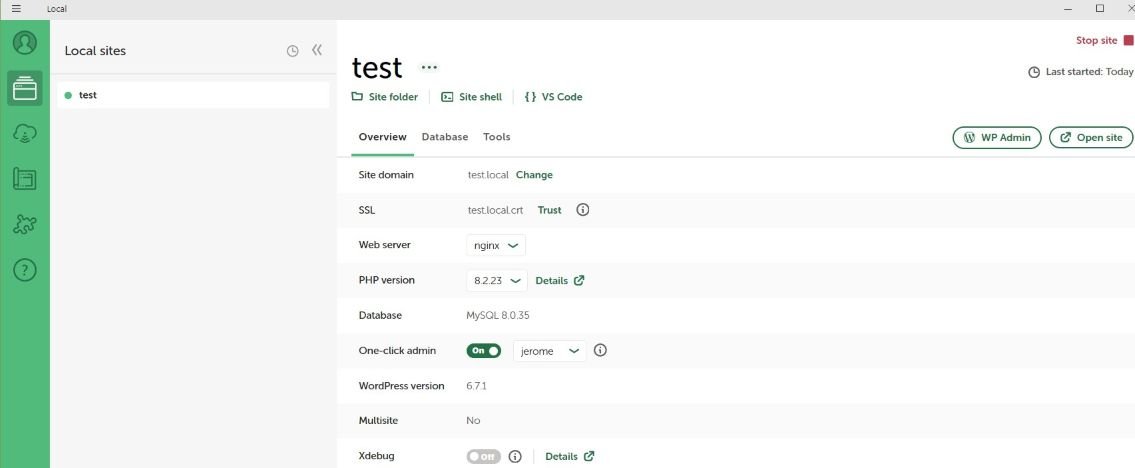Switch to the Overview tab
The height and width of the screenshot is (468, 1135).
(x=383, y=137)
